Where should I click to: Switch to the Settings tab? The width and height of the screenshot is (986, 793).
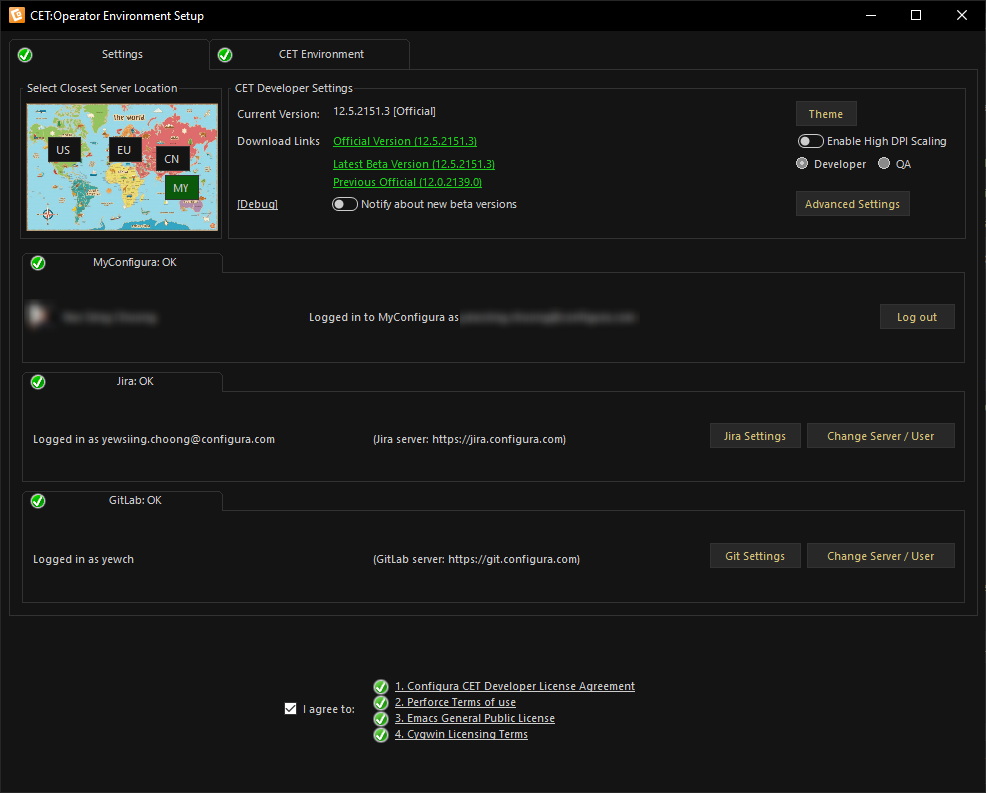click(x=109, y=55)
